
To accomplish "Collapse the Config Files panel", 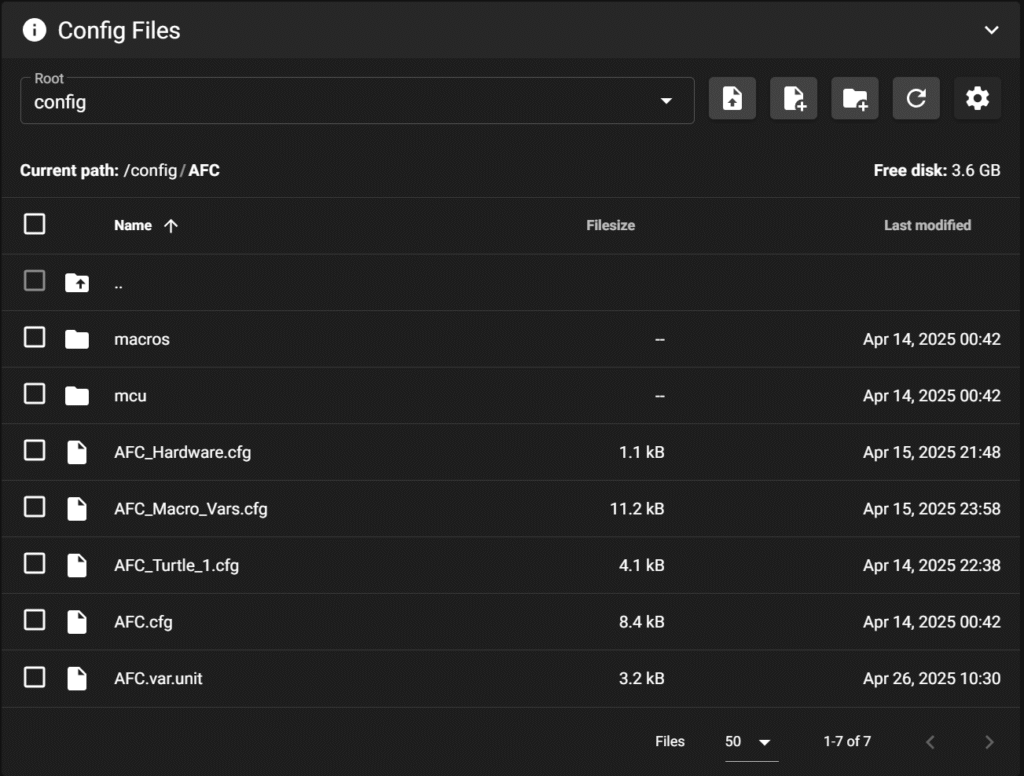I will click(991, 30).
